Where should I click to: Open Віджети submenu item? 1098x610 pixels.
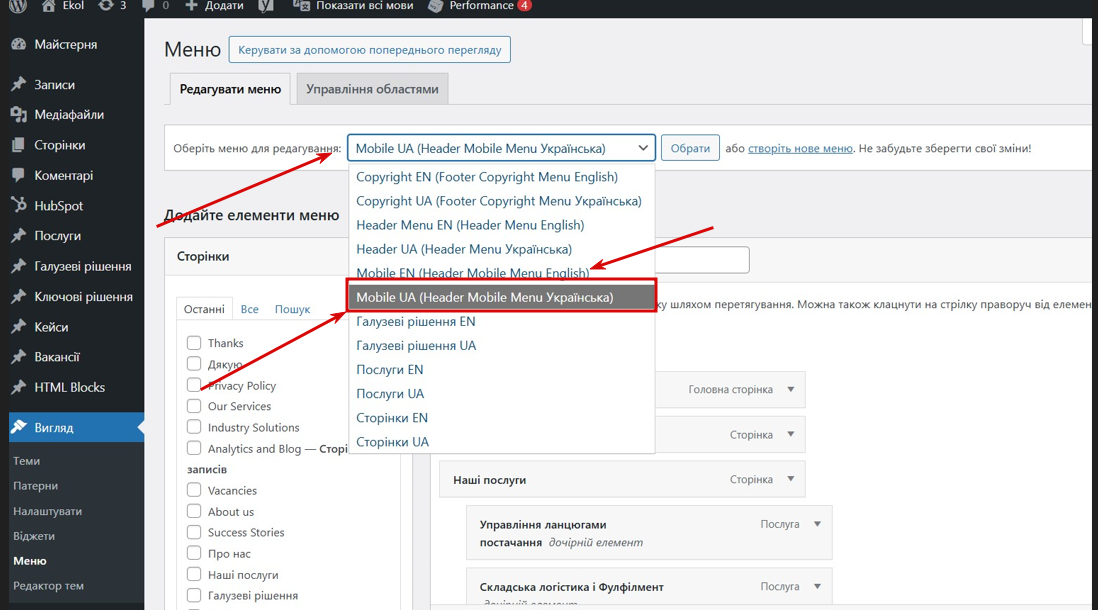[x=34, y=536]
